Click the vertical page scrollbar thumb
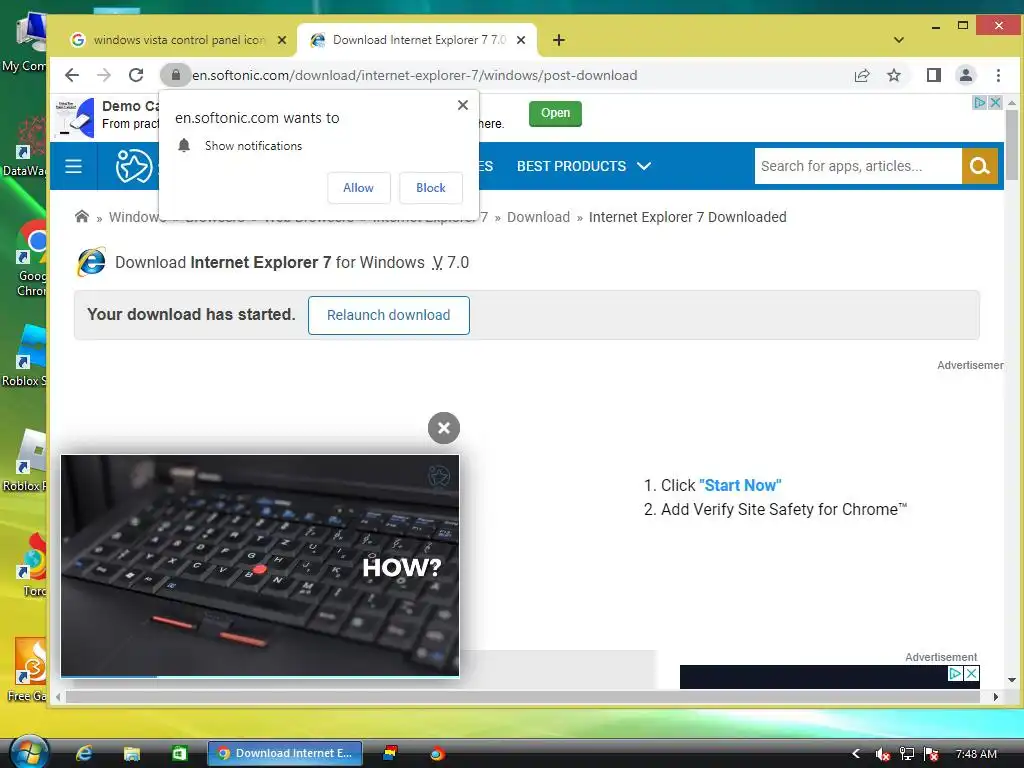Viewport: 1024px width, 768px height. (1012, 144)
